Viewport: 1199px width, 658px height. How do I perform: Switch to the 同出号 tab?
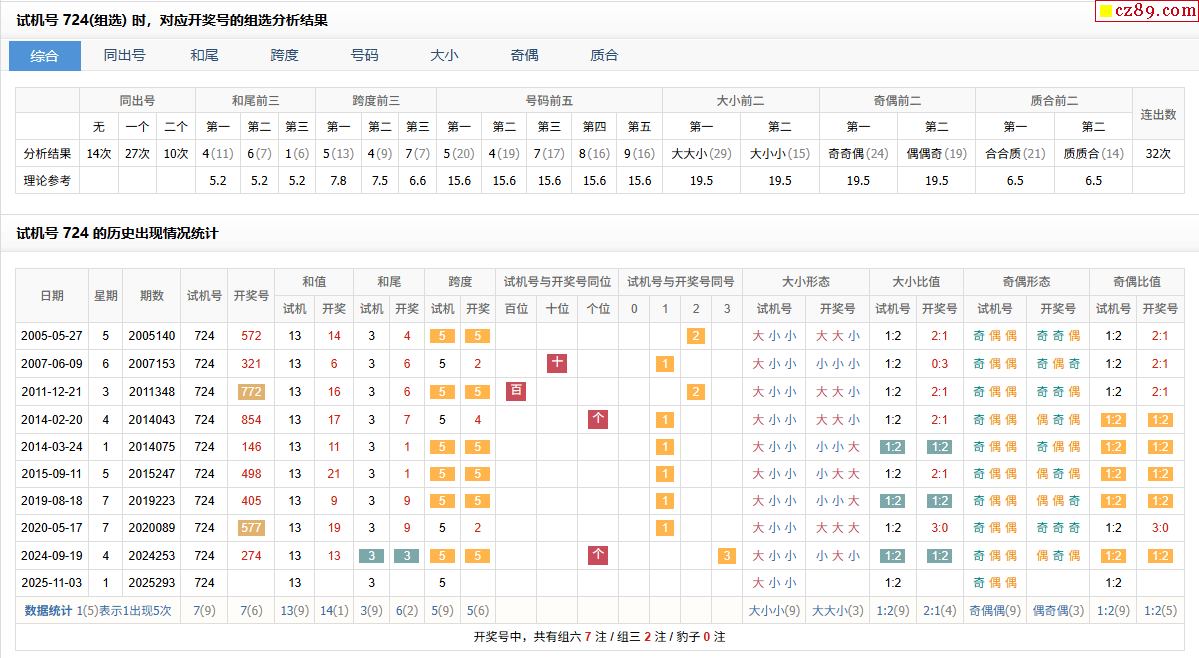pyautogui.click(x=125, y=56)
